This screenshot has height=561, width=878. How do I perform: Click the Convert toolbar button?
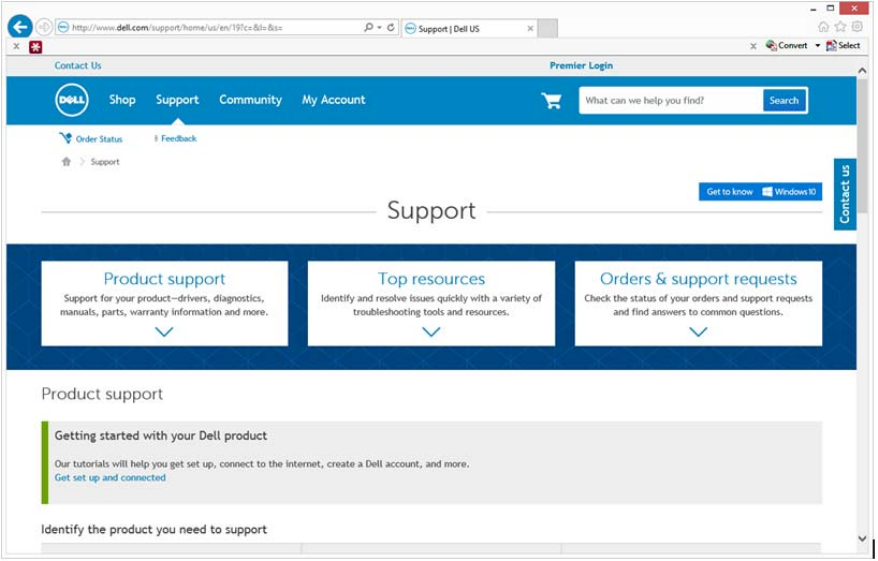point(787,45)
